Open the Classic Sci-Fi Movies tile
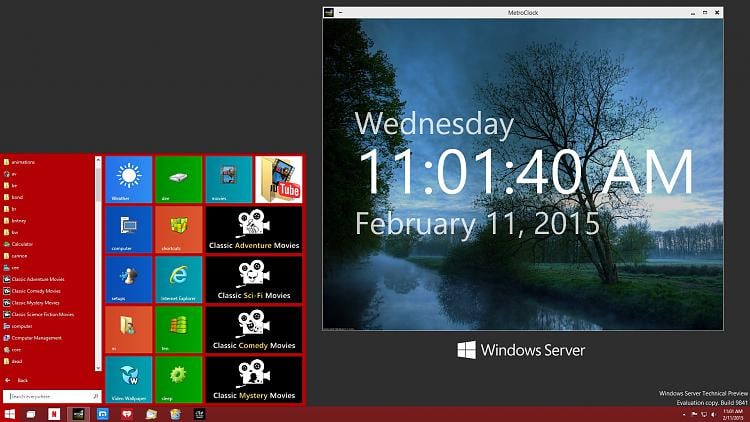Image resolution: width=750 pixels, height=422 pixels. tap(254, 279)
